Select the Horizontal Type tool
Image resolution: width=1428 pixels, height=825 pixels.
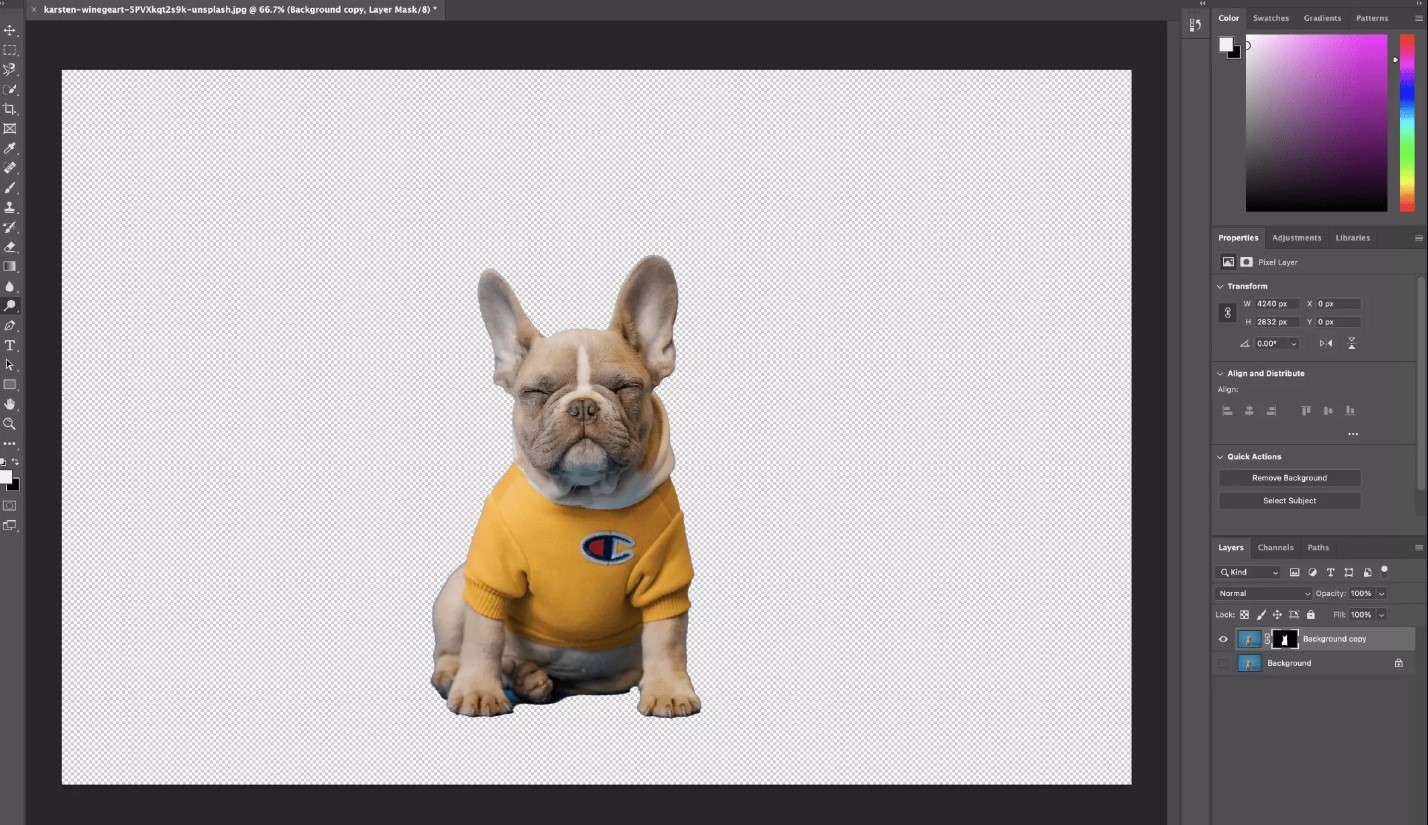coord(10,345)
